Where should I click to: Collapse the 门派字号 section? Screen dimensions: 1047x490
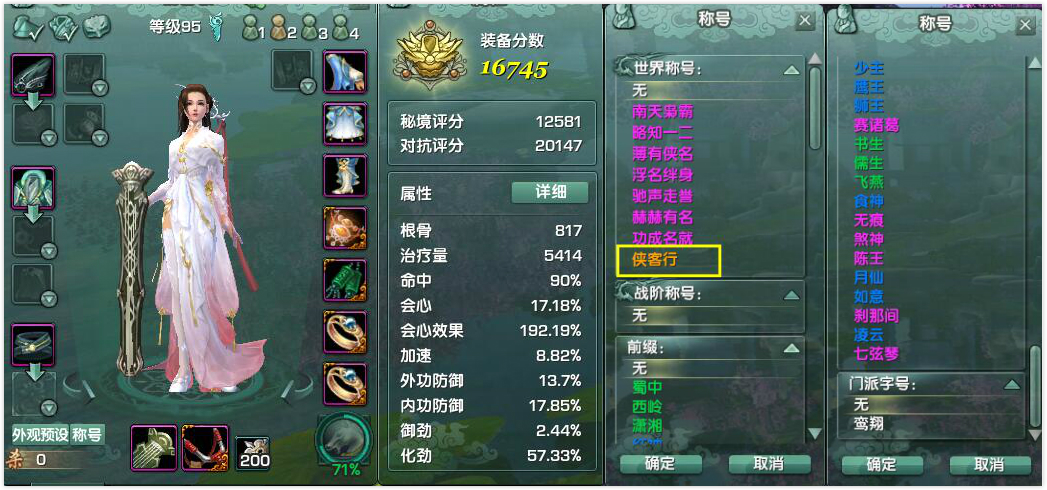(1012, 385)
